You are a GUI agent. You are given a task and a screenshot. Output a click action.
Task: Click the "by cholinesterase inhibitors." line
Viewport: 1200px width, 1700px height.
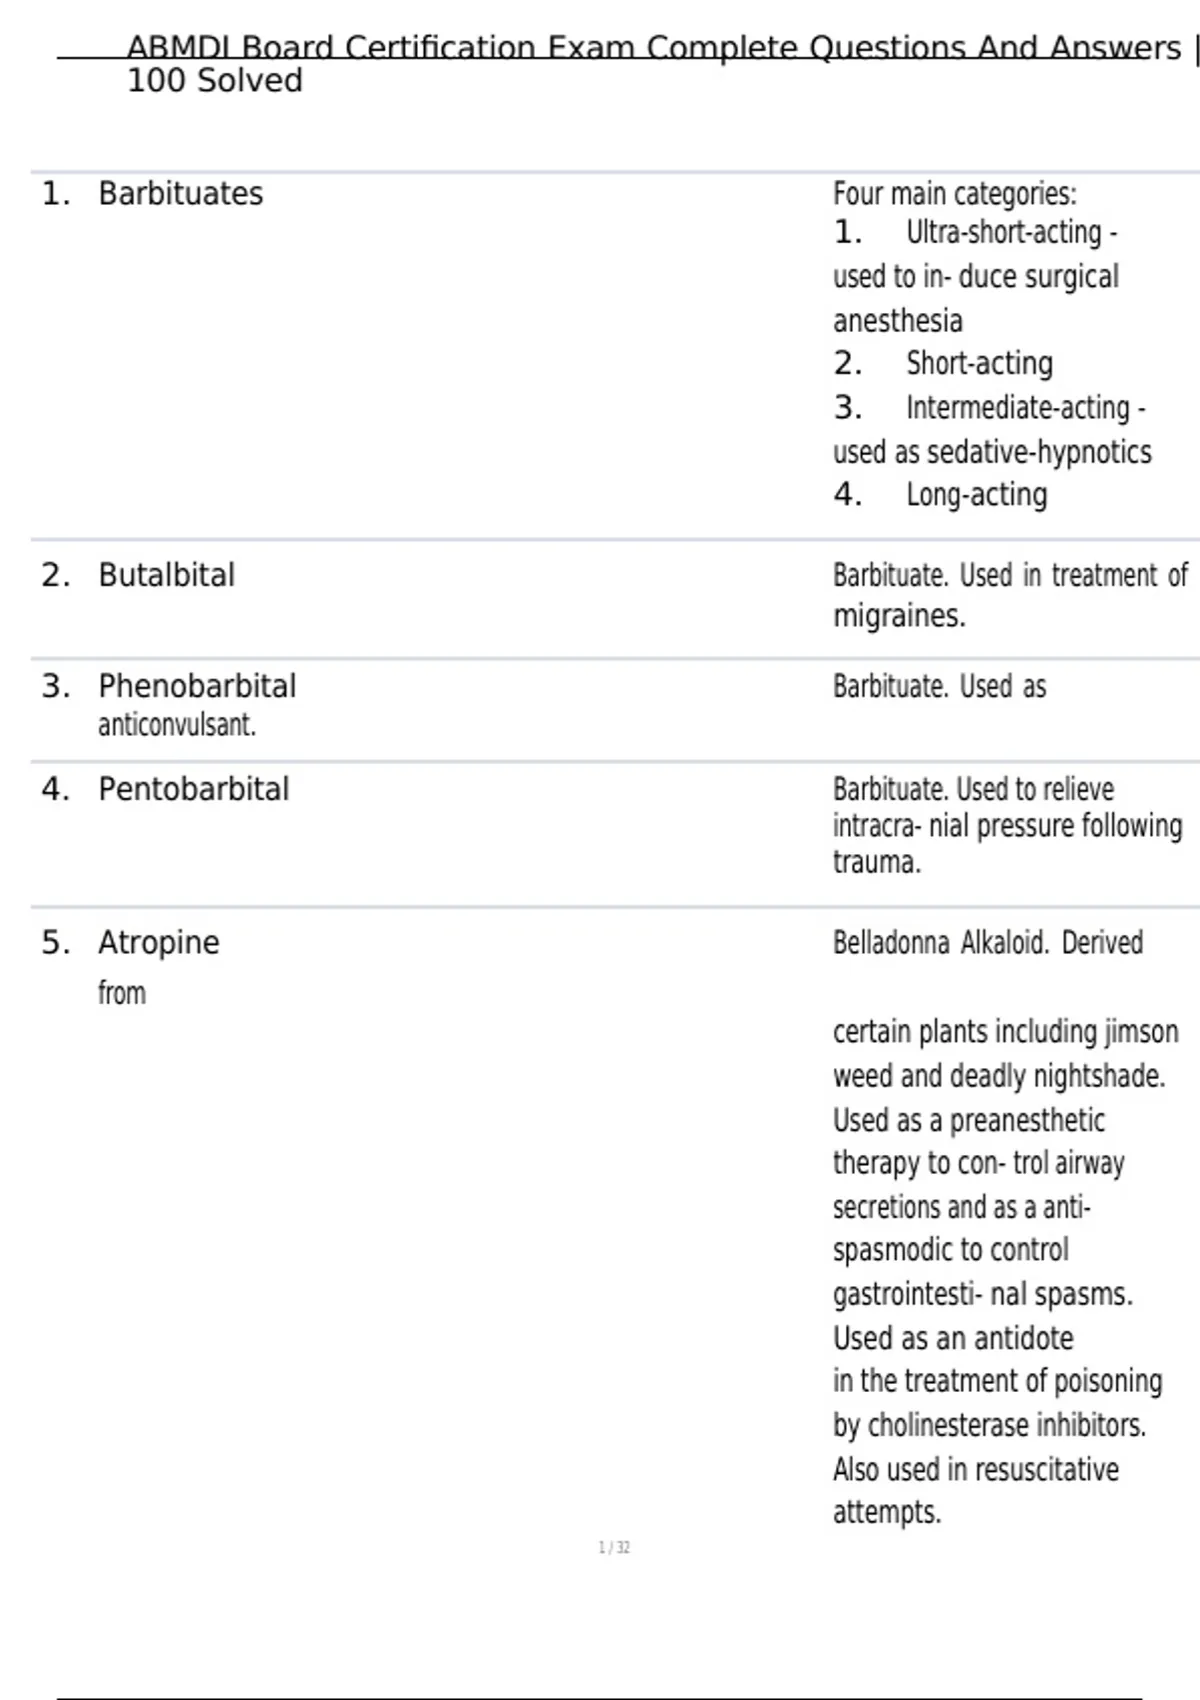(x=989, y=1425)
